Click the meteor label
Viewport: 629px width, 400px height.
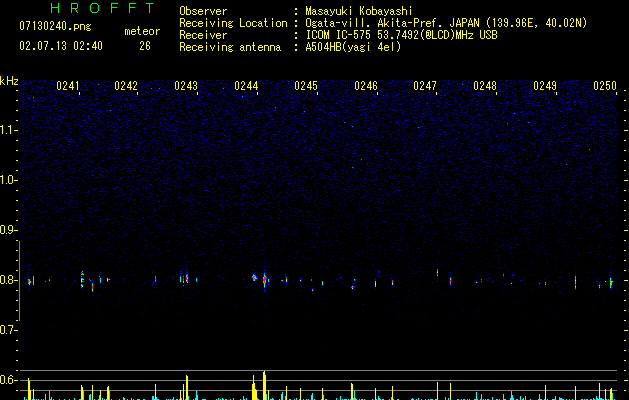pos(142,31)
